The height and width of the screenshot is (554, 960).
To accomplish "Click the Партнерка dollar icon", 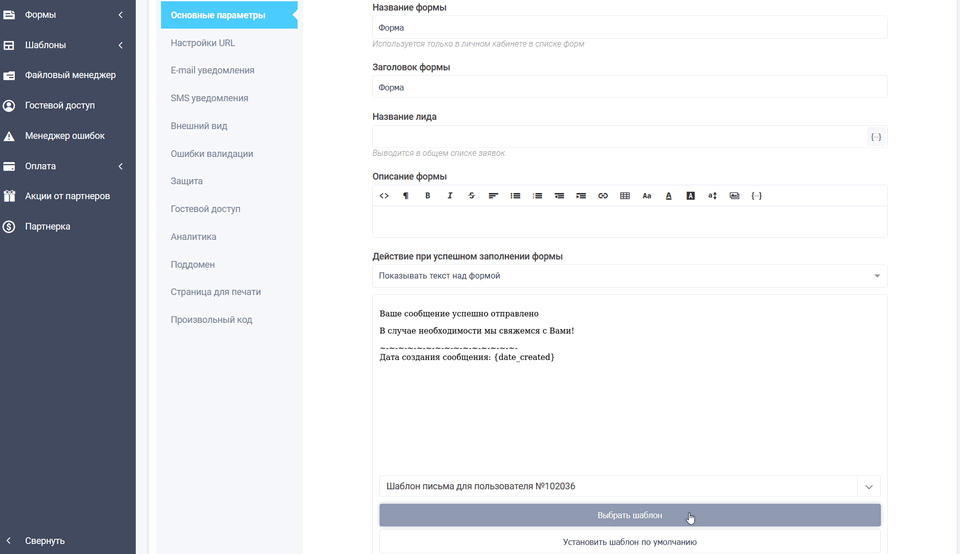I will [9, 226].
